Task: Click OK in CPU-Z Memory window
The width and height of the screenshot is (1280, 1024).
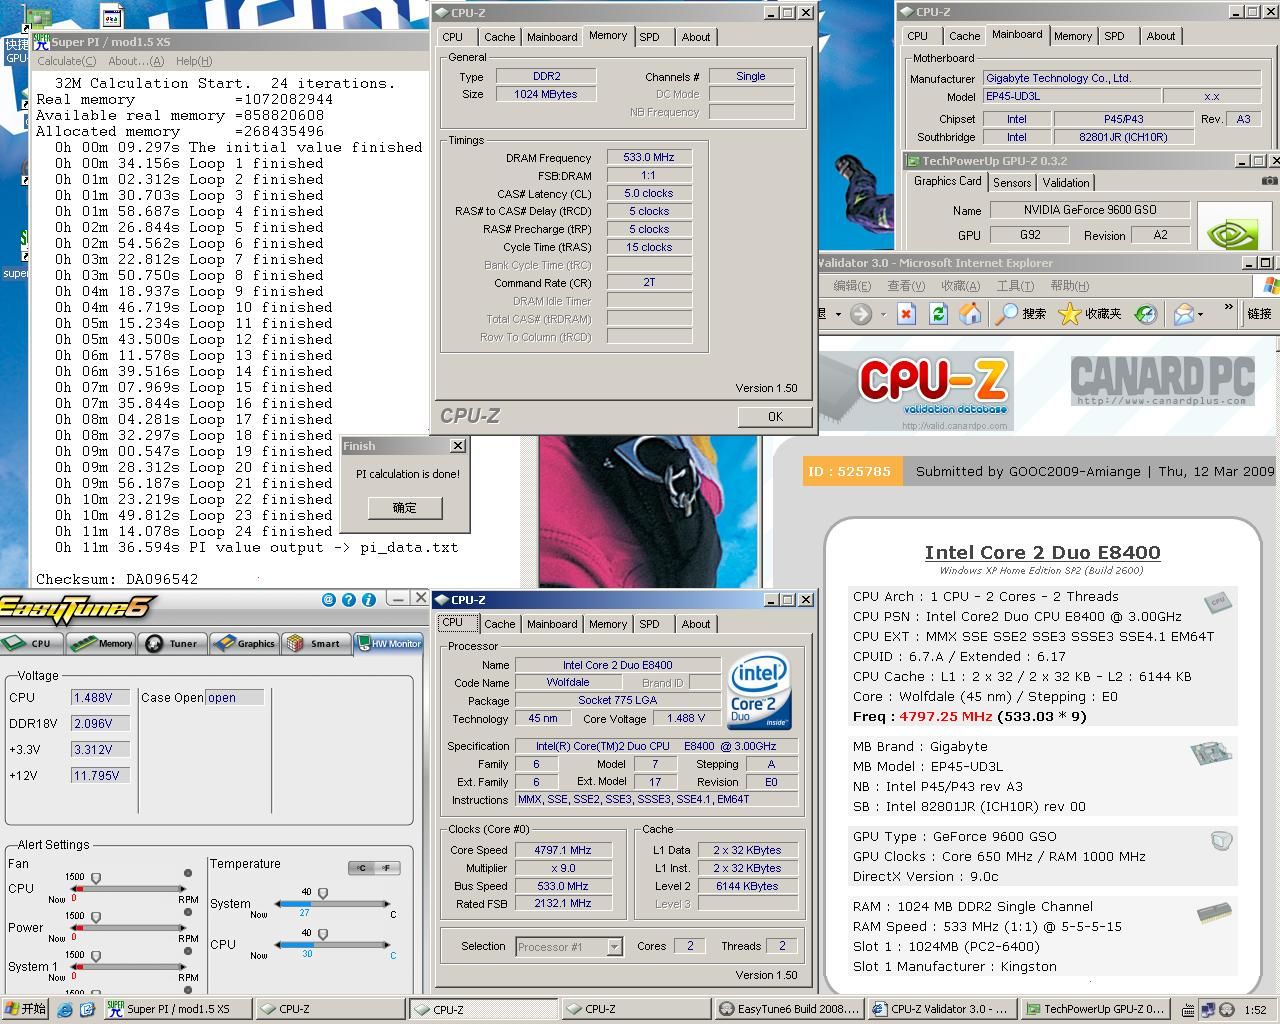Action: click(x=775, y=416)
